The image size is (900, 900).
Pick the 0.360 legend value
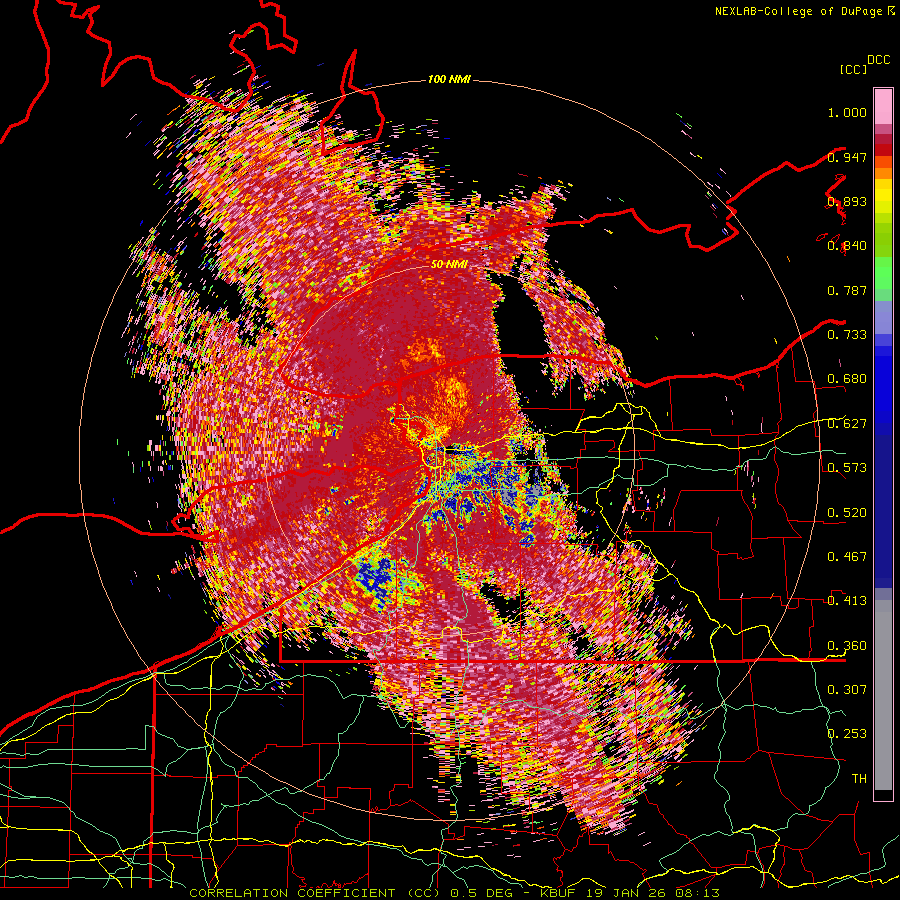847,646
